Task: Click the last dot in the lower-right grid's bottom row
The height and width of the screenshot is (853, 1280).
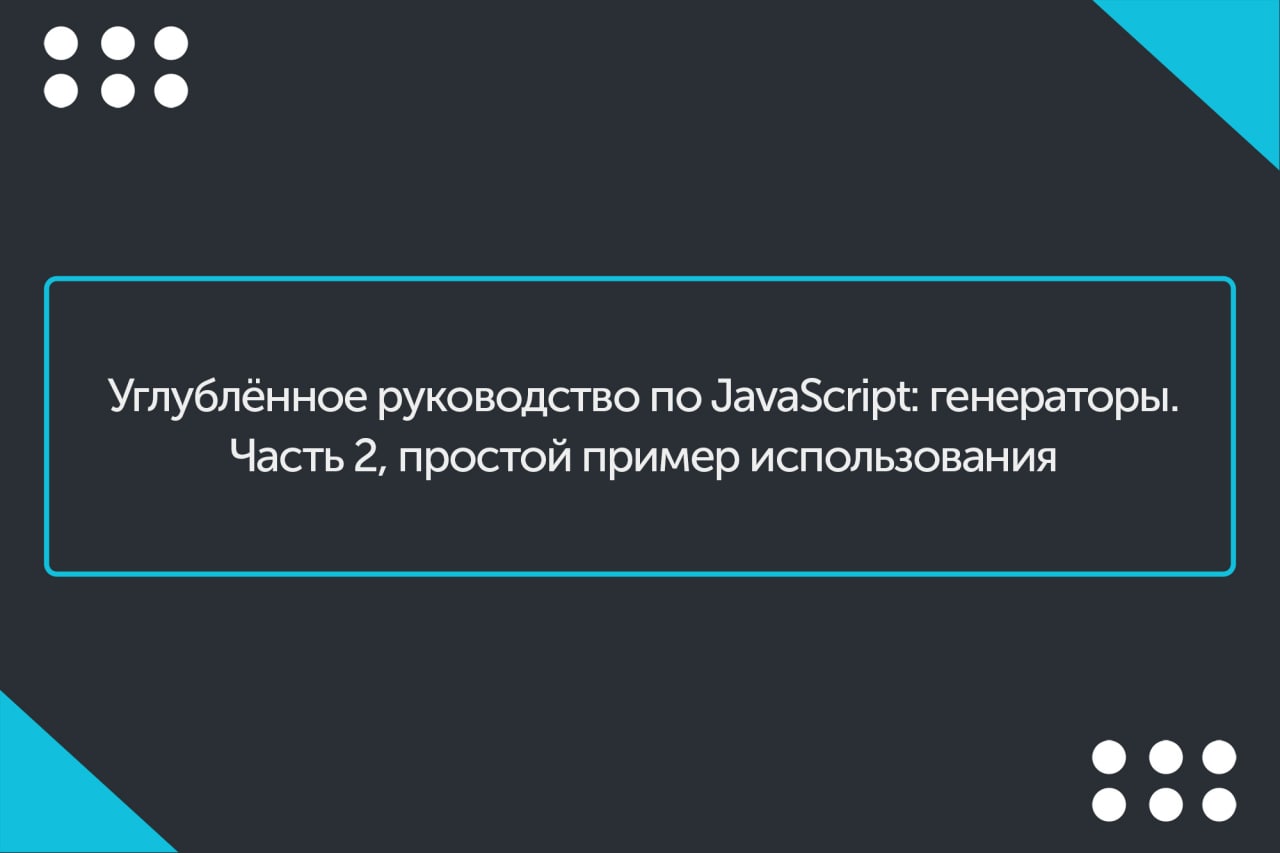Action: point(1219,804)
